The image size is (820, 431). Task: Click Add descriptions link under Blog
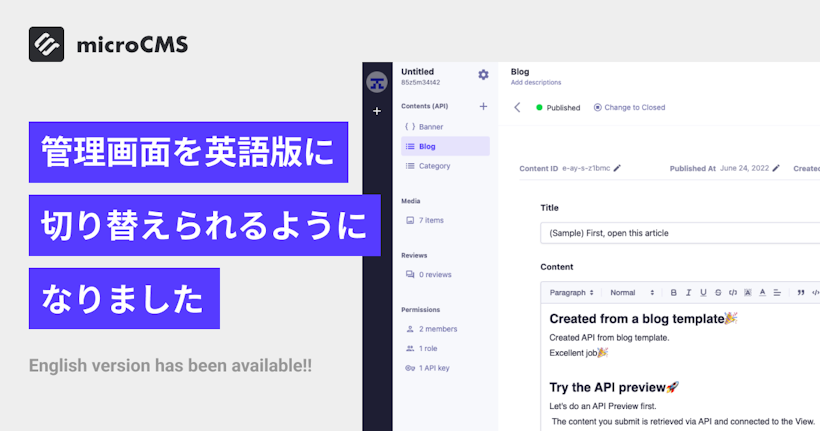tap(536, 83)
